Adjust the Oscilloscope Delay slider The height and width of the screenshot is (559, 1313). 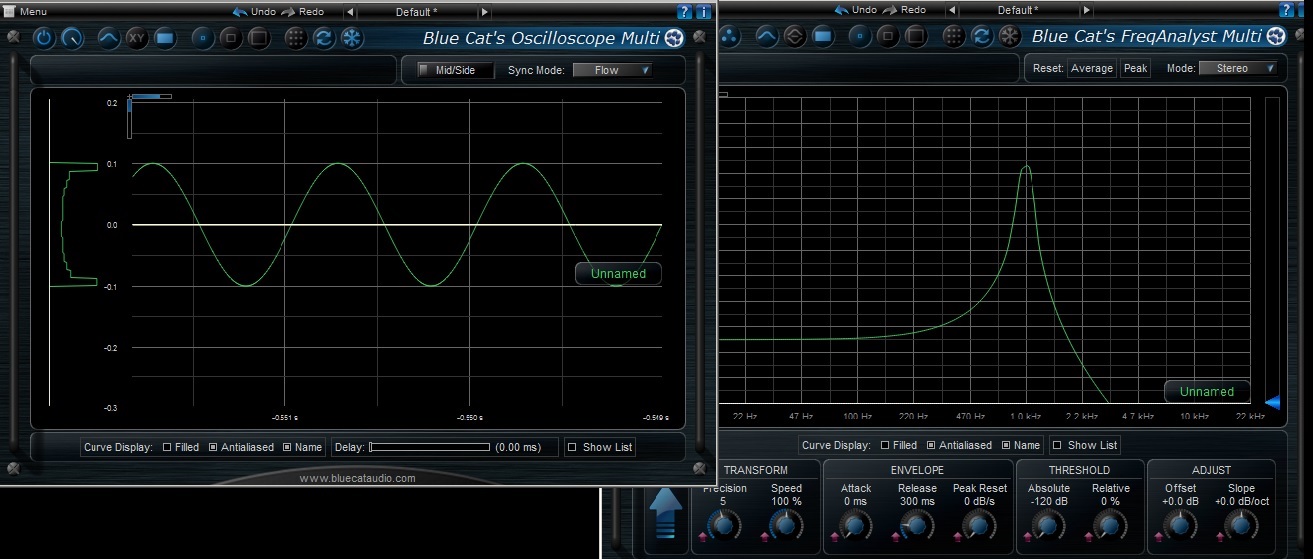(430, 447)
